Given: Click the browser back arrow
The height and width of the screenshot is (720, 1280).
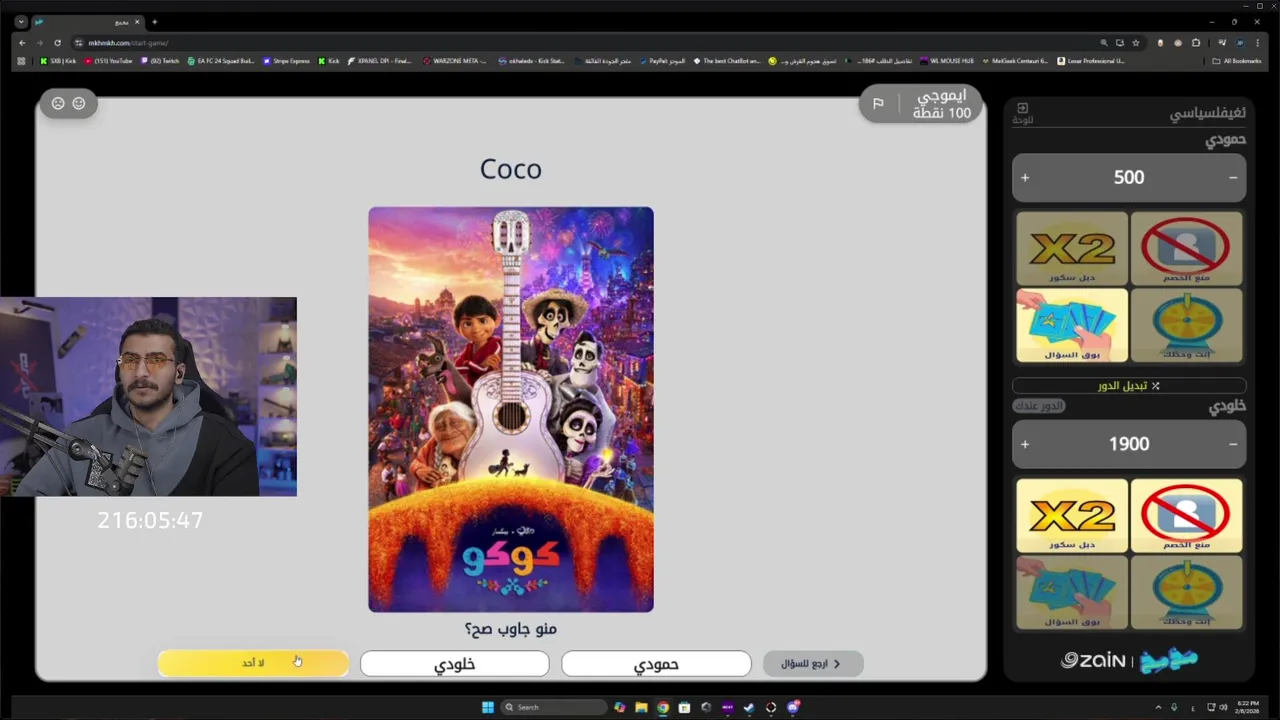Looking at the screenshot, I should coord(22,43).
